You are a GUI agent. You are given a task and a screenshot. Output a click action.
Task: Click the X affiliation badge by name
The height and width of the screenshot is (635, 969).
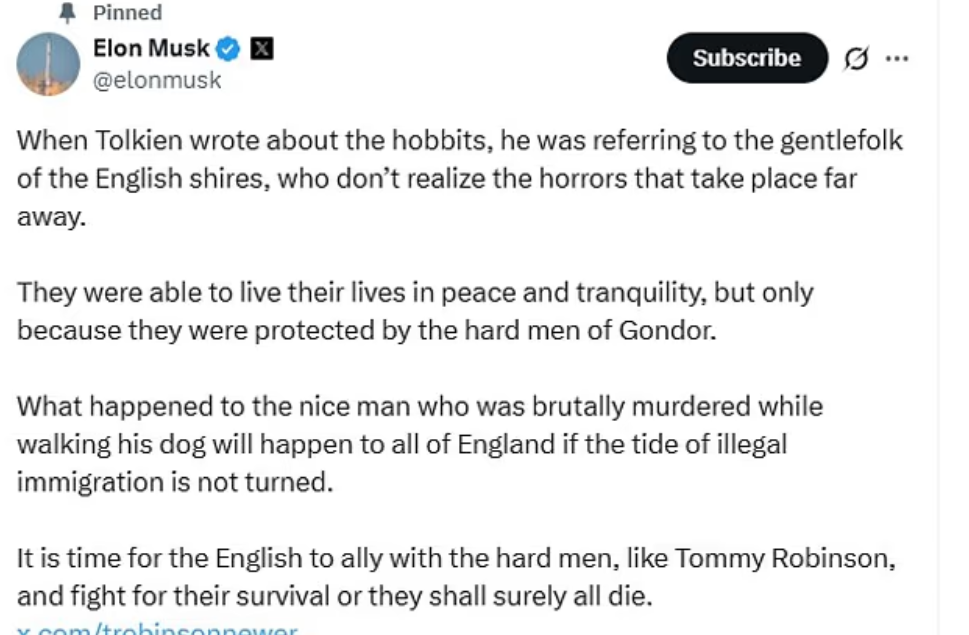(262, 49)
